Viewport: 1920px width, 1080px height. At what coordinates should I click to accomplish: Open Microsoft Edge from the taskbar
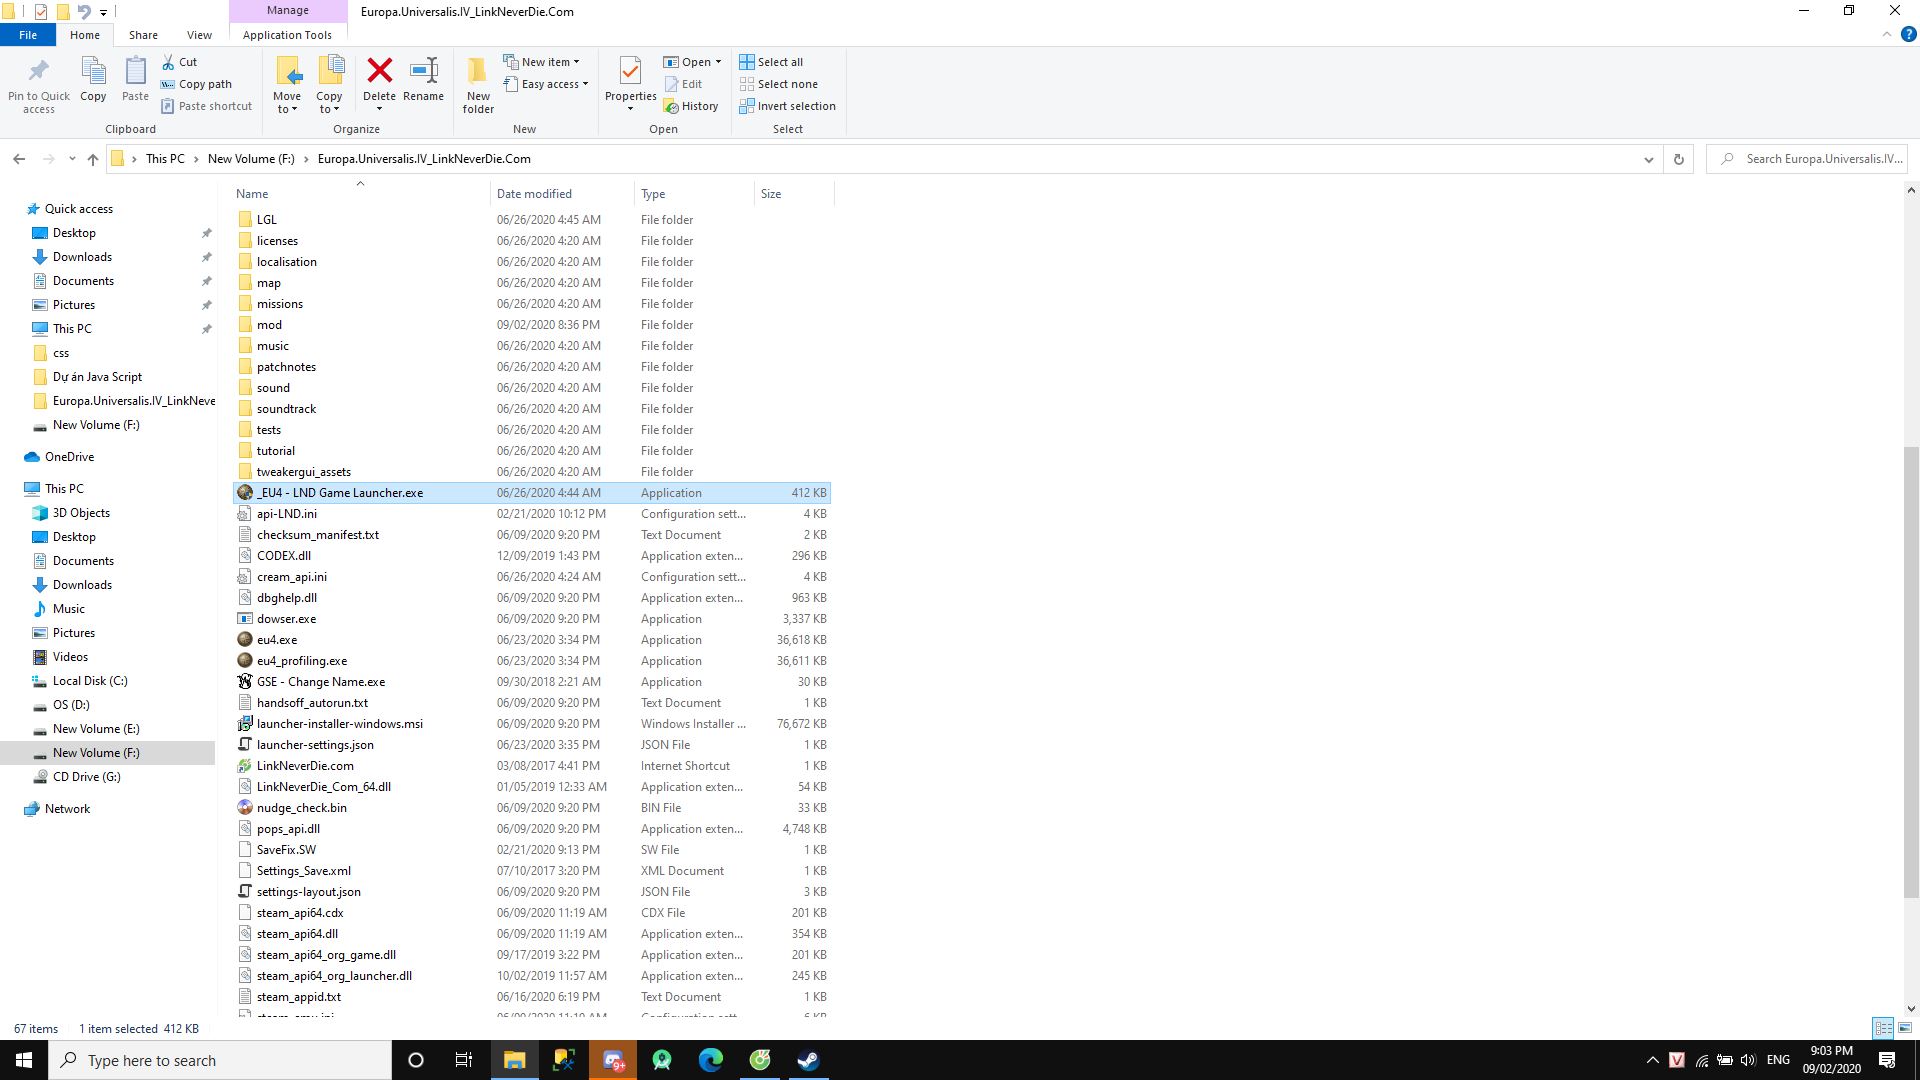pos(711,1060)
